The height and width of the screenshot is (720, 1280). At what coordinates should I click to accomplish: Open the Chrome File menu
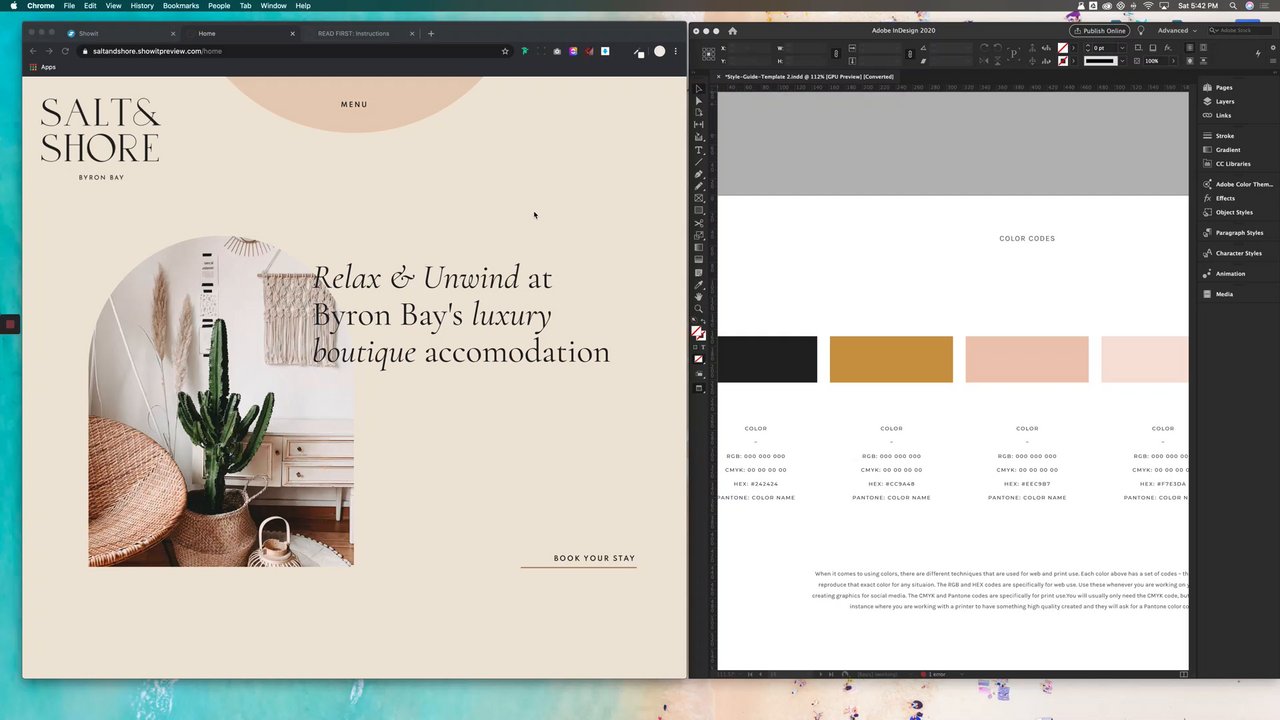(69, 6)
